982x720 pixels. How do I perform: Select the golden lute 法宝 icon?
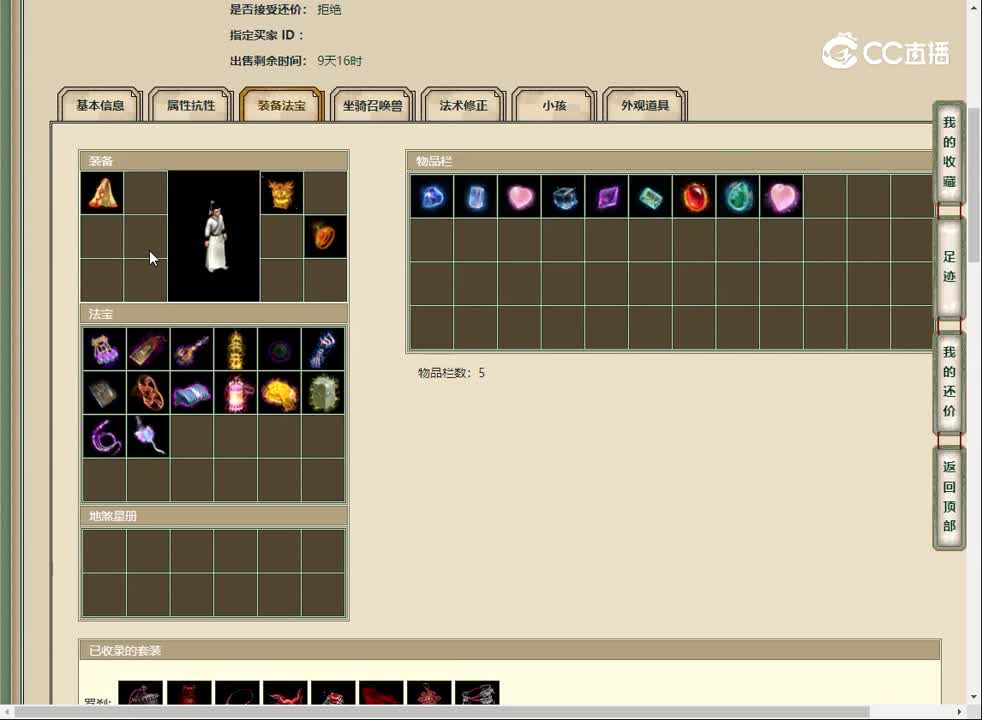(192, 349)
